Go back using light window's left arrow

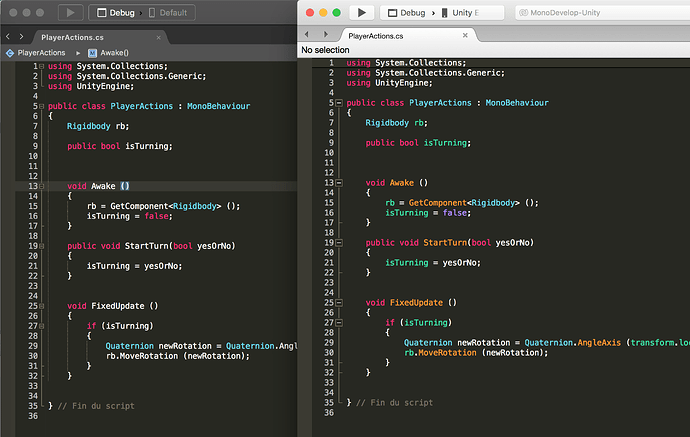[x=307, y=34]
